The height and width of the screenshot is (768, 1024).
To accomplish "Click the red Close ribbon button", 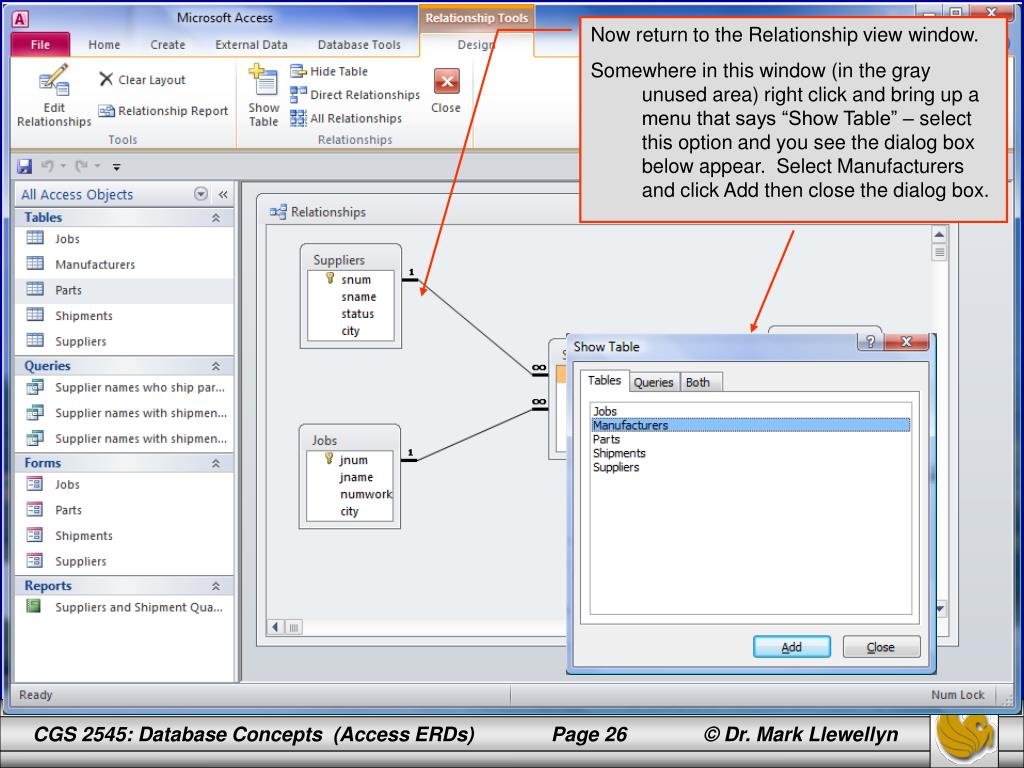I will 446,90.
